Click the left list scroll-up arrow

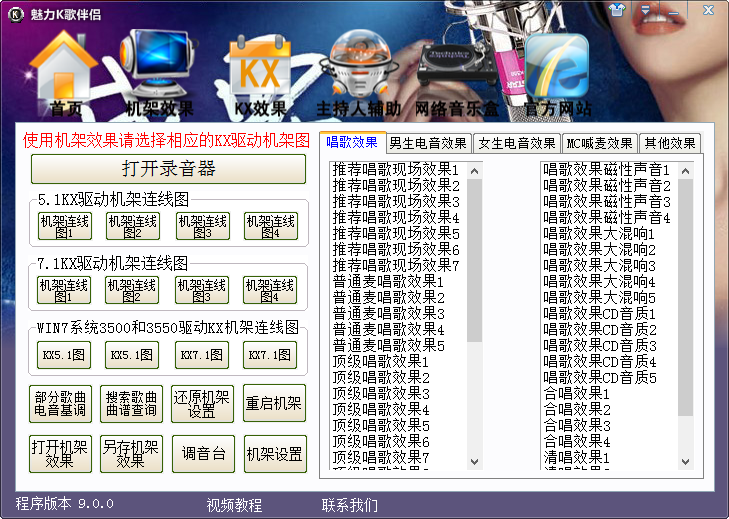(474, 171)
